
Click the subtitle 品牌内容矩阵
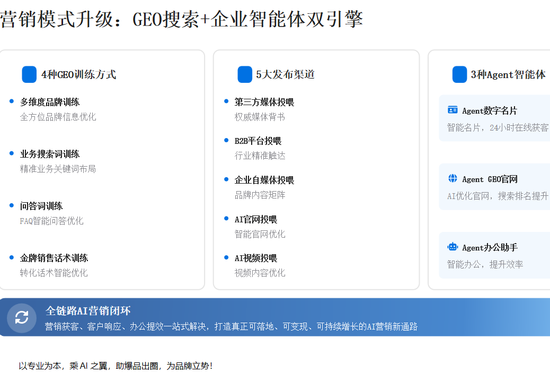(x=260, y=195)
